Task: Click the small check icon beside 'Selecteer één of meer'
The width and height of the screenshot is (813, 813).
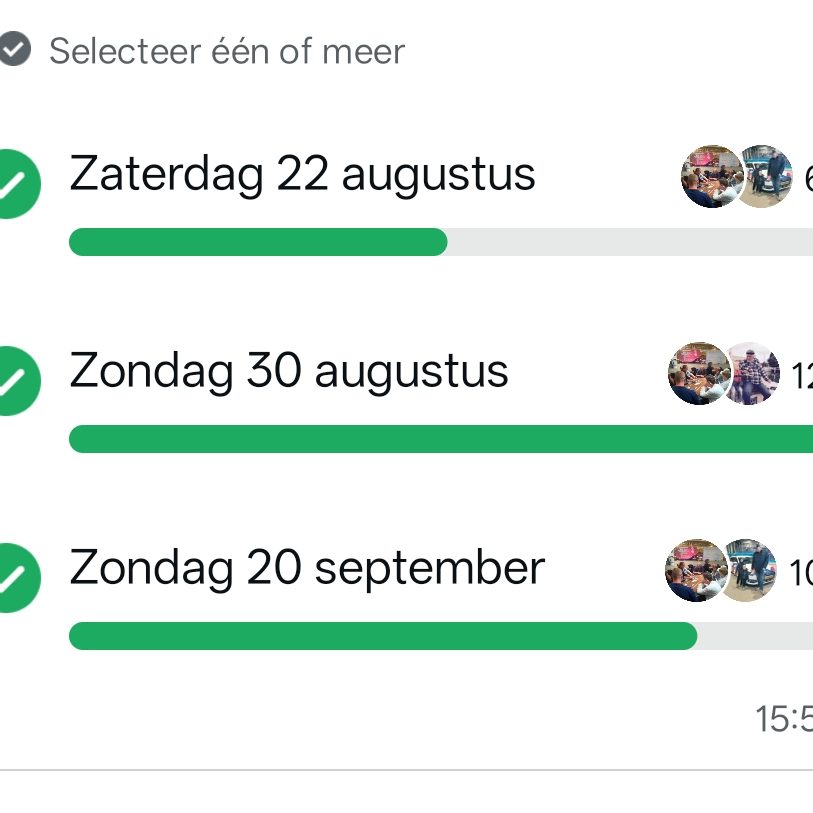Action: (14, 49)
